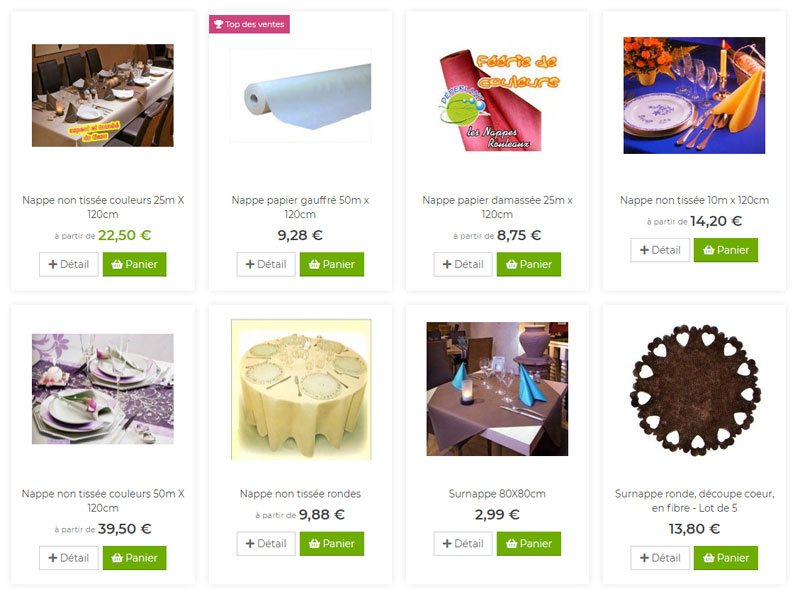The width and height of the screenshot is (800, 600).
Task: Click Surnappe ronde, découpe coeur title link
Action: point(694,501)
